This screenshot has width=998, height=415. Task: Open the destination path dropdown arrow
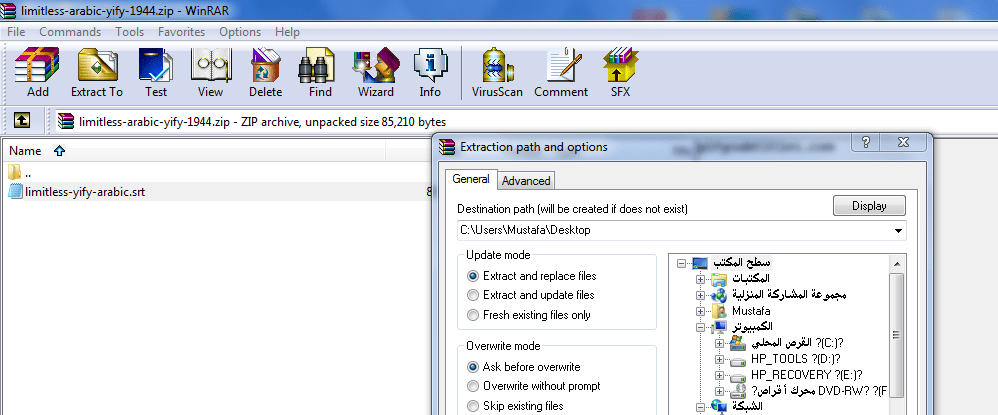898,231
